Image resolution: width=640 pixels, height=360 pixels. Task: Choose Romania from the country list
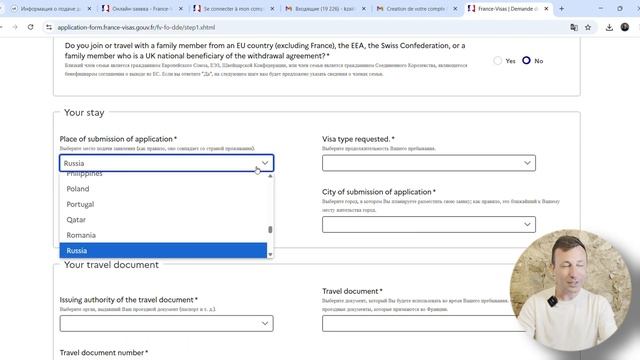163,235
